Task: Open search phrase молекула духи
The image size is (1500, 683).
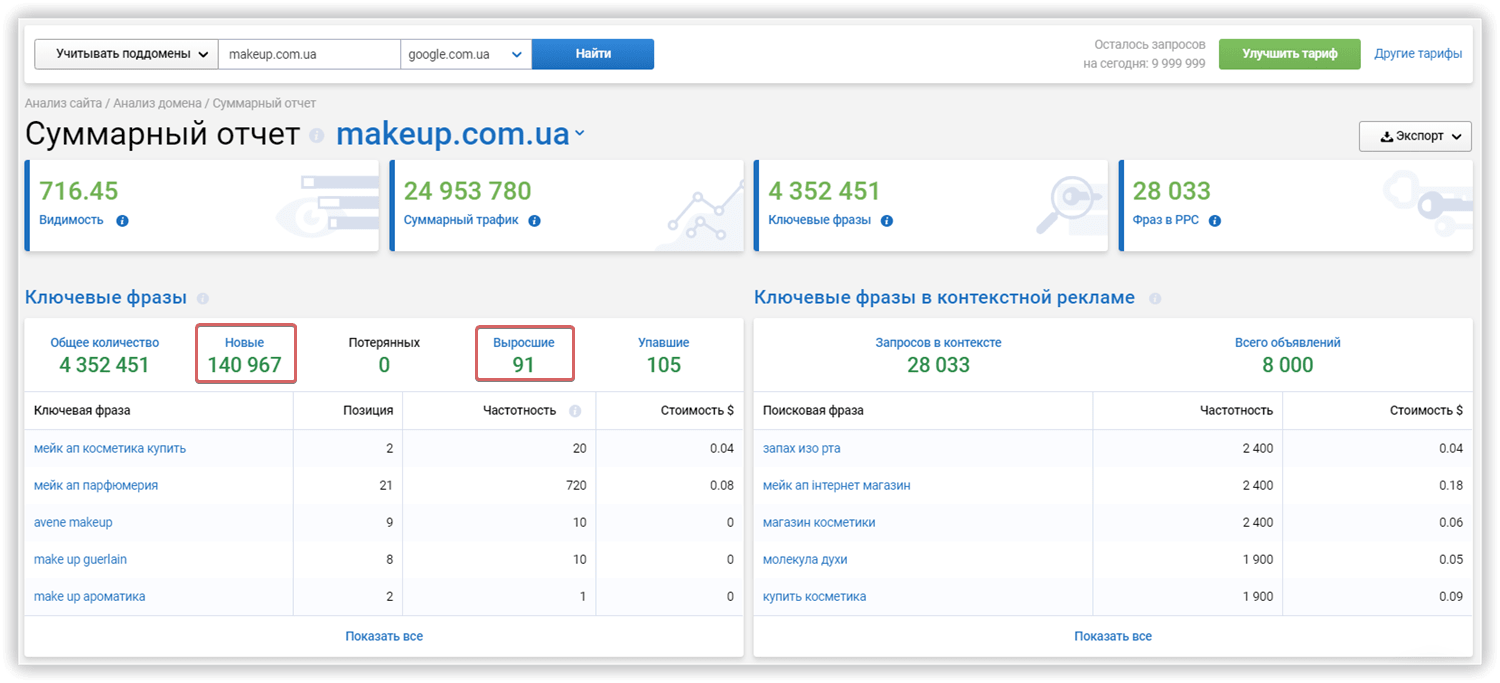Action: pos(805,559)
